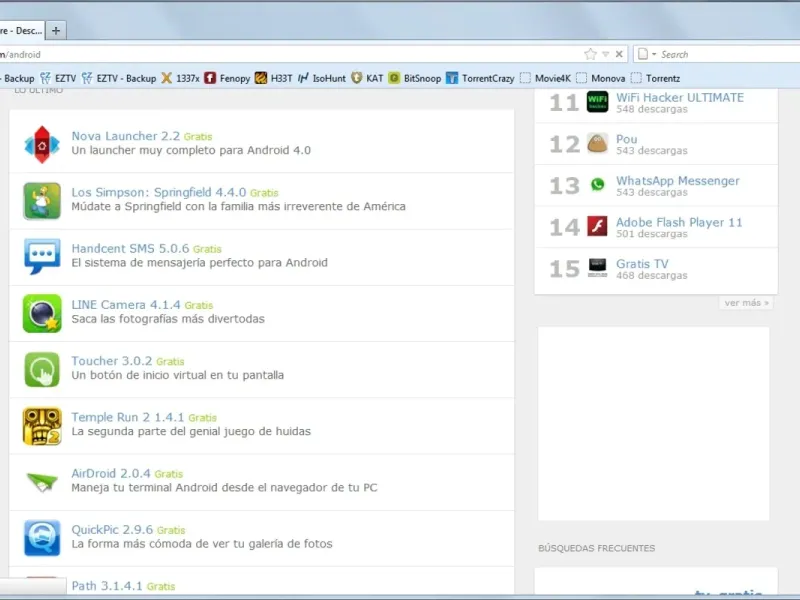Screen dimensions: 800x600
Task: Open the BitSnoop bookmark
Action: pyautogui.click(x=414, y=78)
